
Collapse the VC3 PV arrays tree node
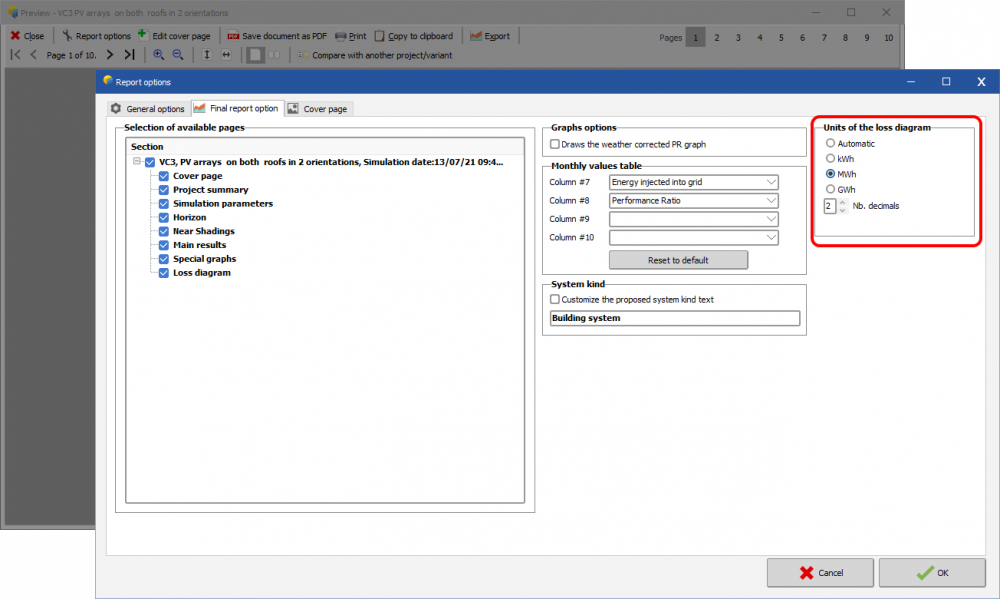(x=135, y=162)
